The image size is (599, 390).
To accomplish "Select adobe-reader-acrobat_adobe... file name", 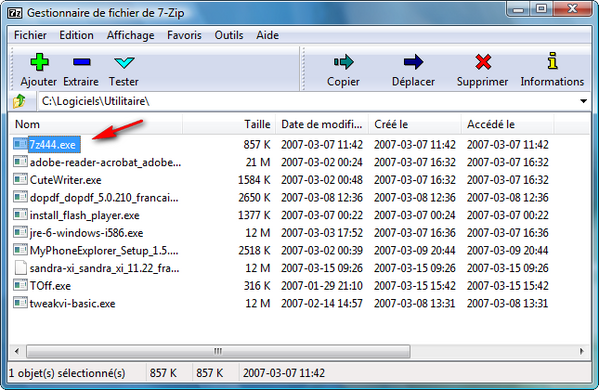I will pyautogui.click(x=105, y=162).
